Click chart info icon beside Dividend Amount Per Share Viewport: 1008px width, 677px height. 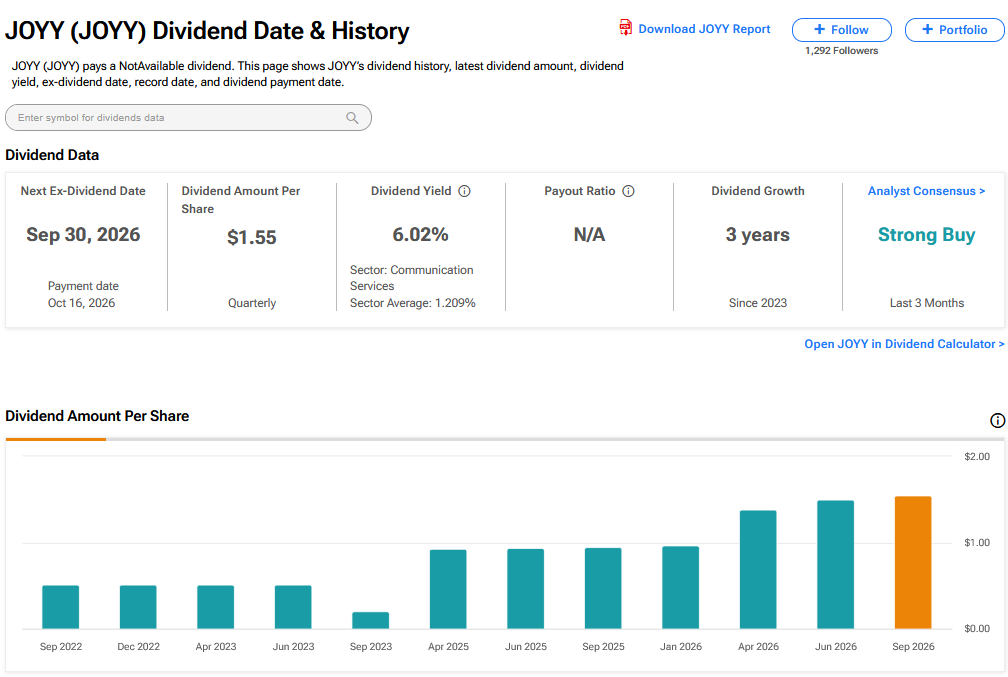point(997,420)
